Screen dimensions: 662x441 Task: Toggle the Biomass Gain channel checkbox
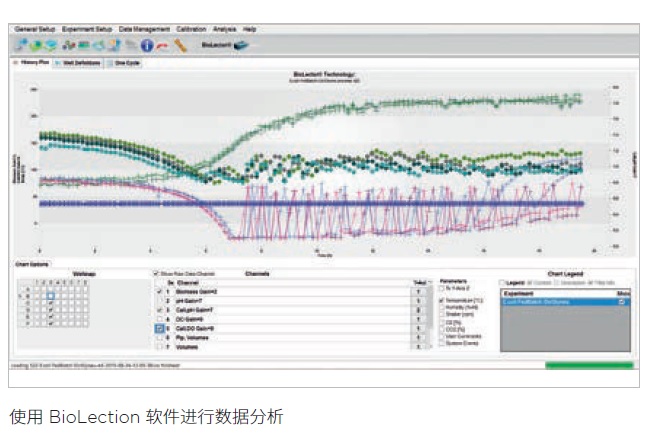(x=160, y=292)
